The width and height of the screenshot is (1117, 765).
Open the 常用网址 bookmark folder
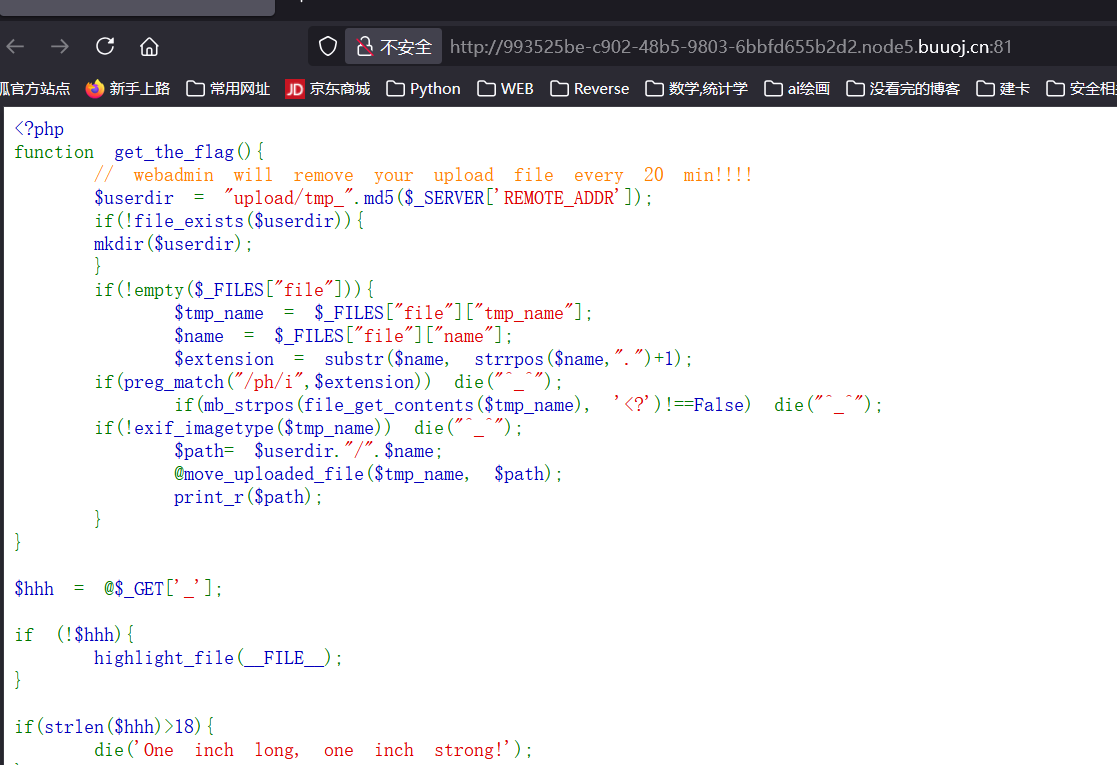click(228, 88)
